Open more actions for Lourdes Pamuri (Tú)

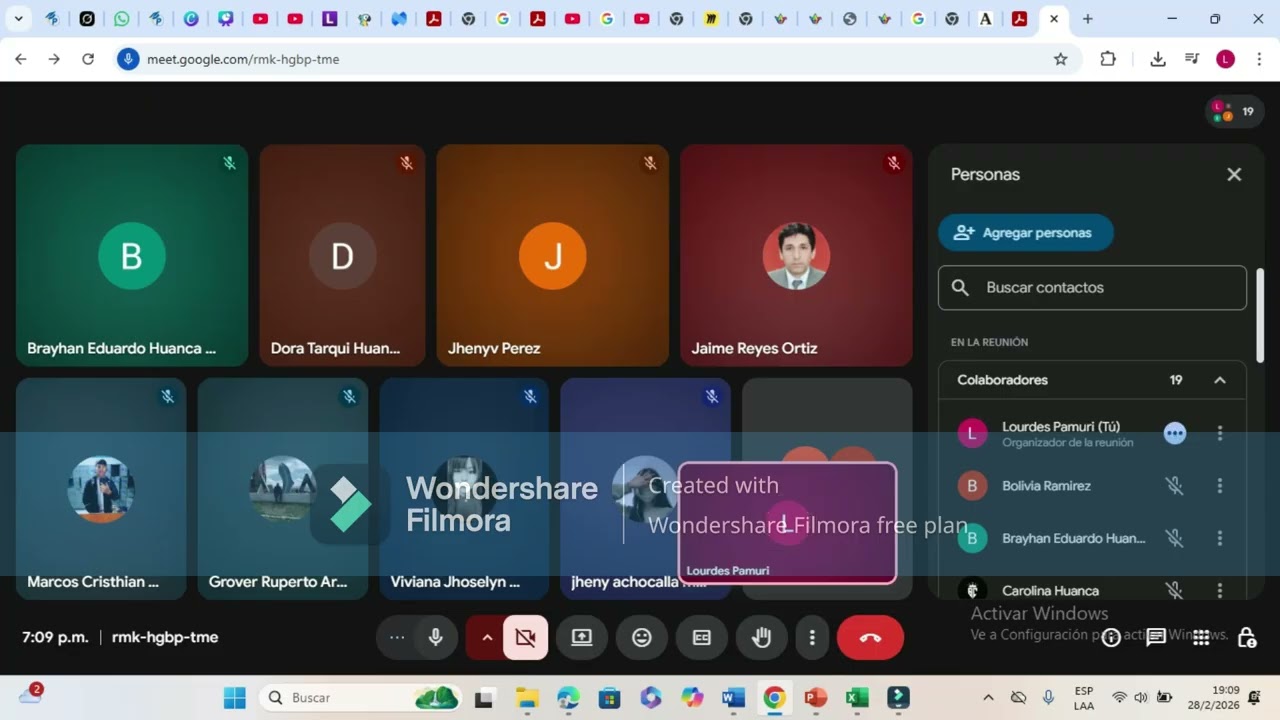tap(1220, 433)
